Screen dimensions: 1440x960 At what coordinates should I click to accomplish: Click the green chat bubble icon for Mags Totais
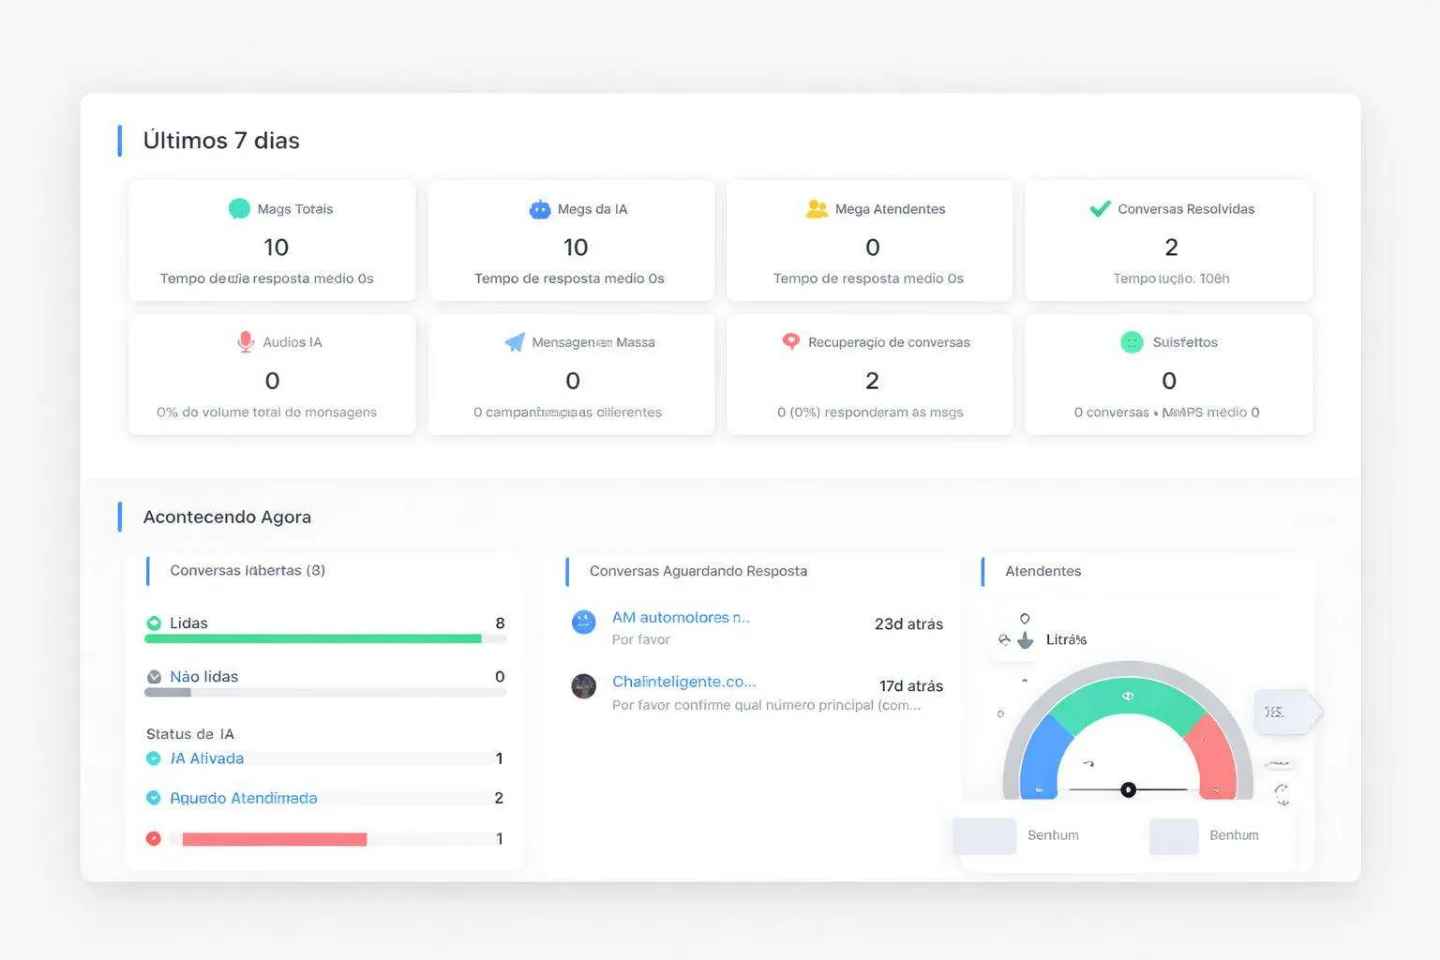[x=239, y=208]
